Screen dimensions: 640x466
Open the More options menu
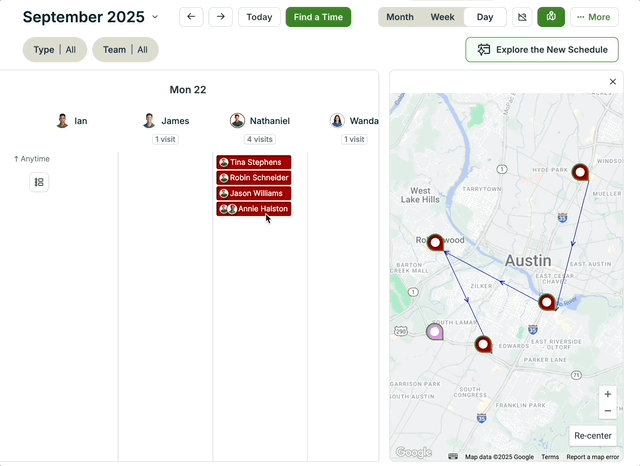pos(594,17)
